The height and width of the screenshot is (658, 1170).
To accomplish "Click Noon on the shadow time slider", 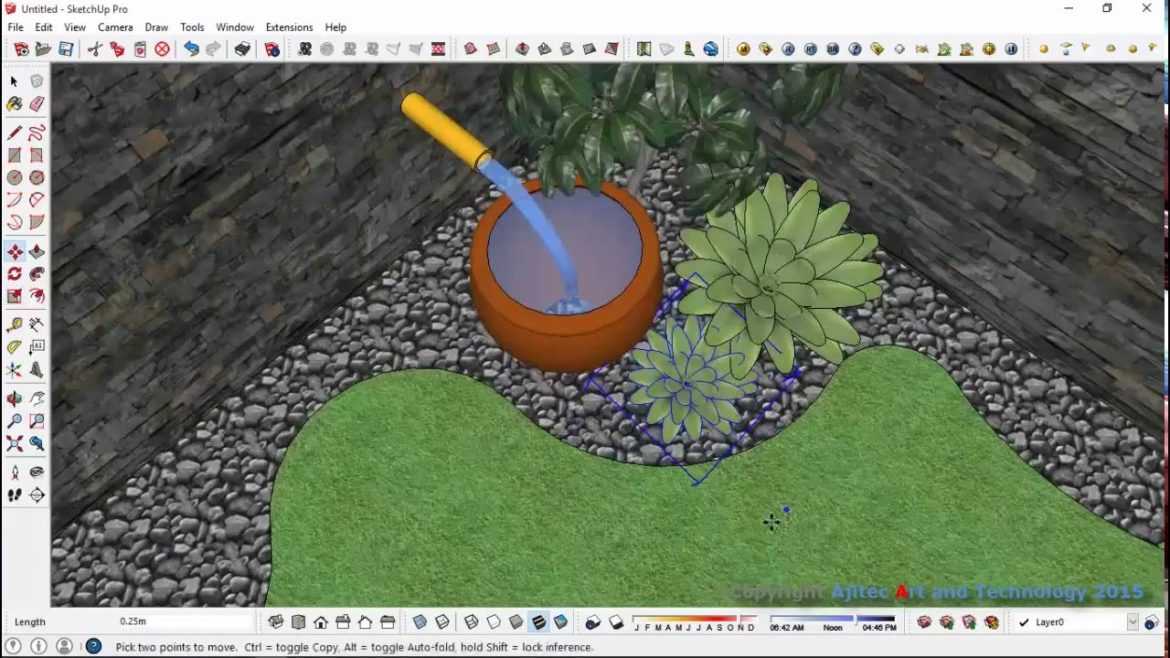I will (x=832, y=622).
